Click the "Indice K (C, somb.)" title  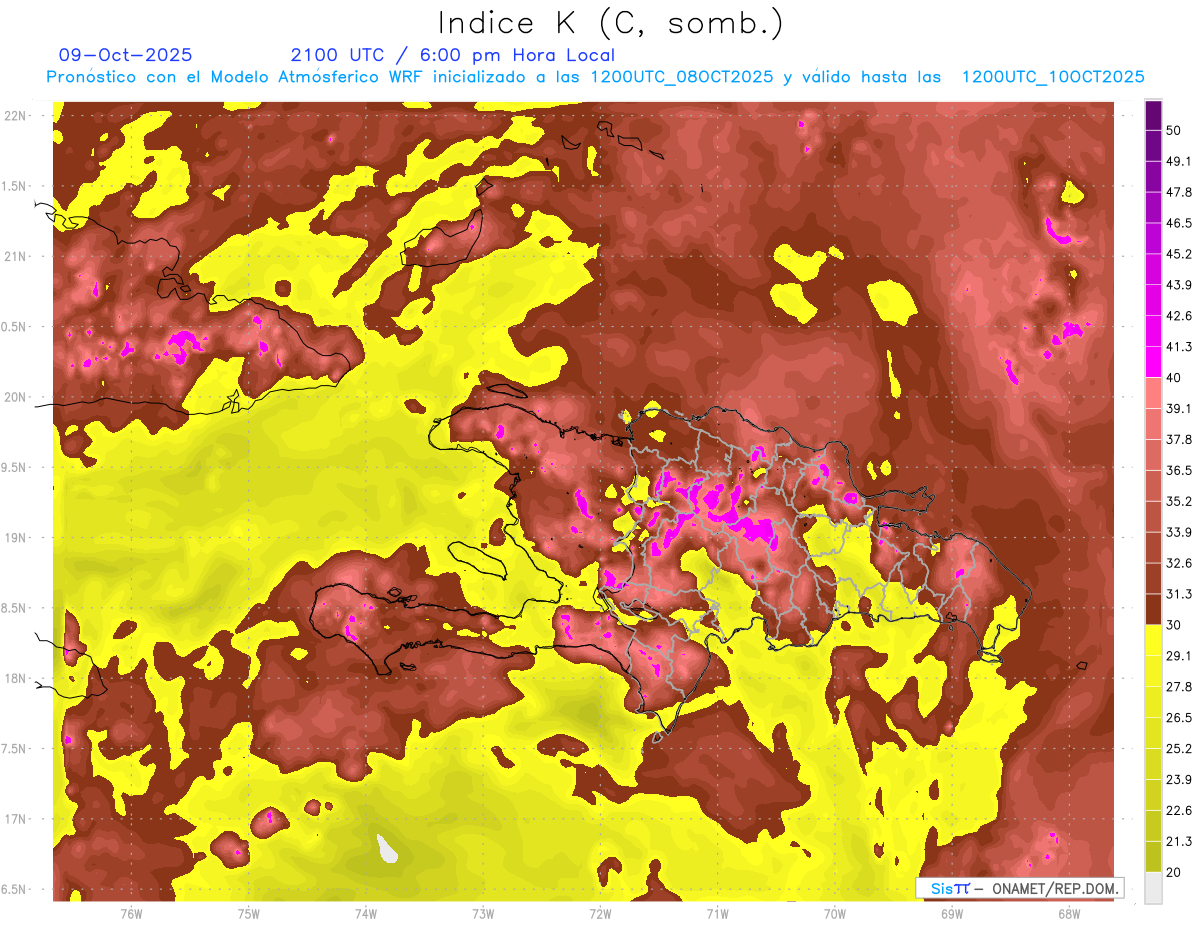(x=610, y=23)
